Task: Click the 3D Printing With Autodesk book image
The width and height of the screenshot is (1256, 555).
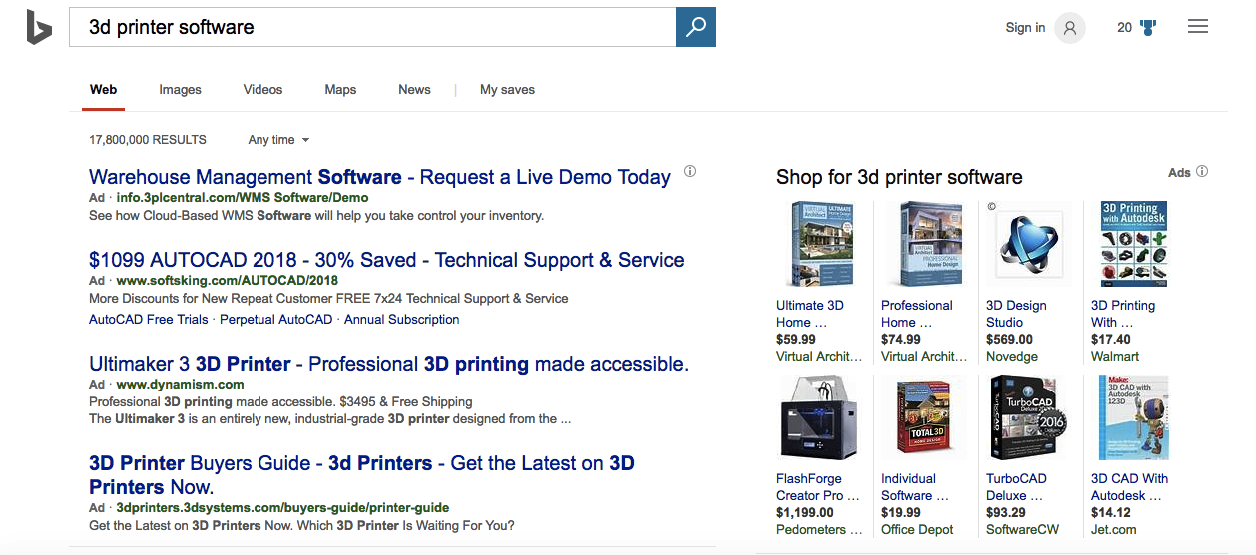Action: [1134, 245]
